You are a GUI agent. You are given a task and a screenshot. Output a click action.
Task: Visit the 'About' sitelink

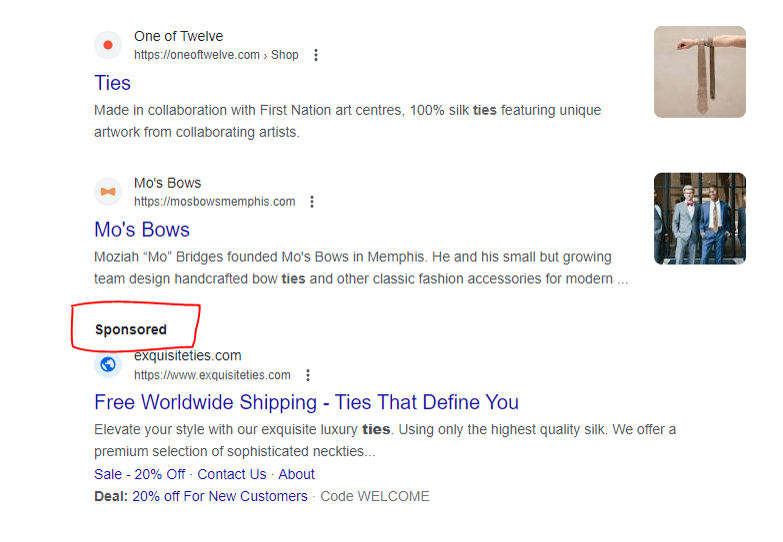(296, 474)
